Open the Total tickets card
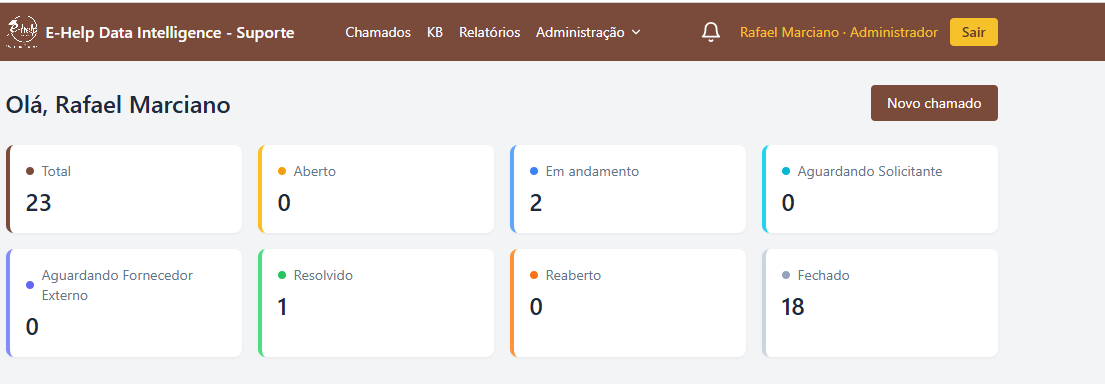 tap(124, 189)
